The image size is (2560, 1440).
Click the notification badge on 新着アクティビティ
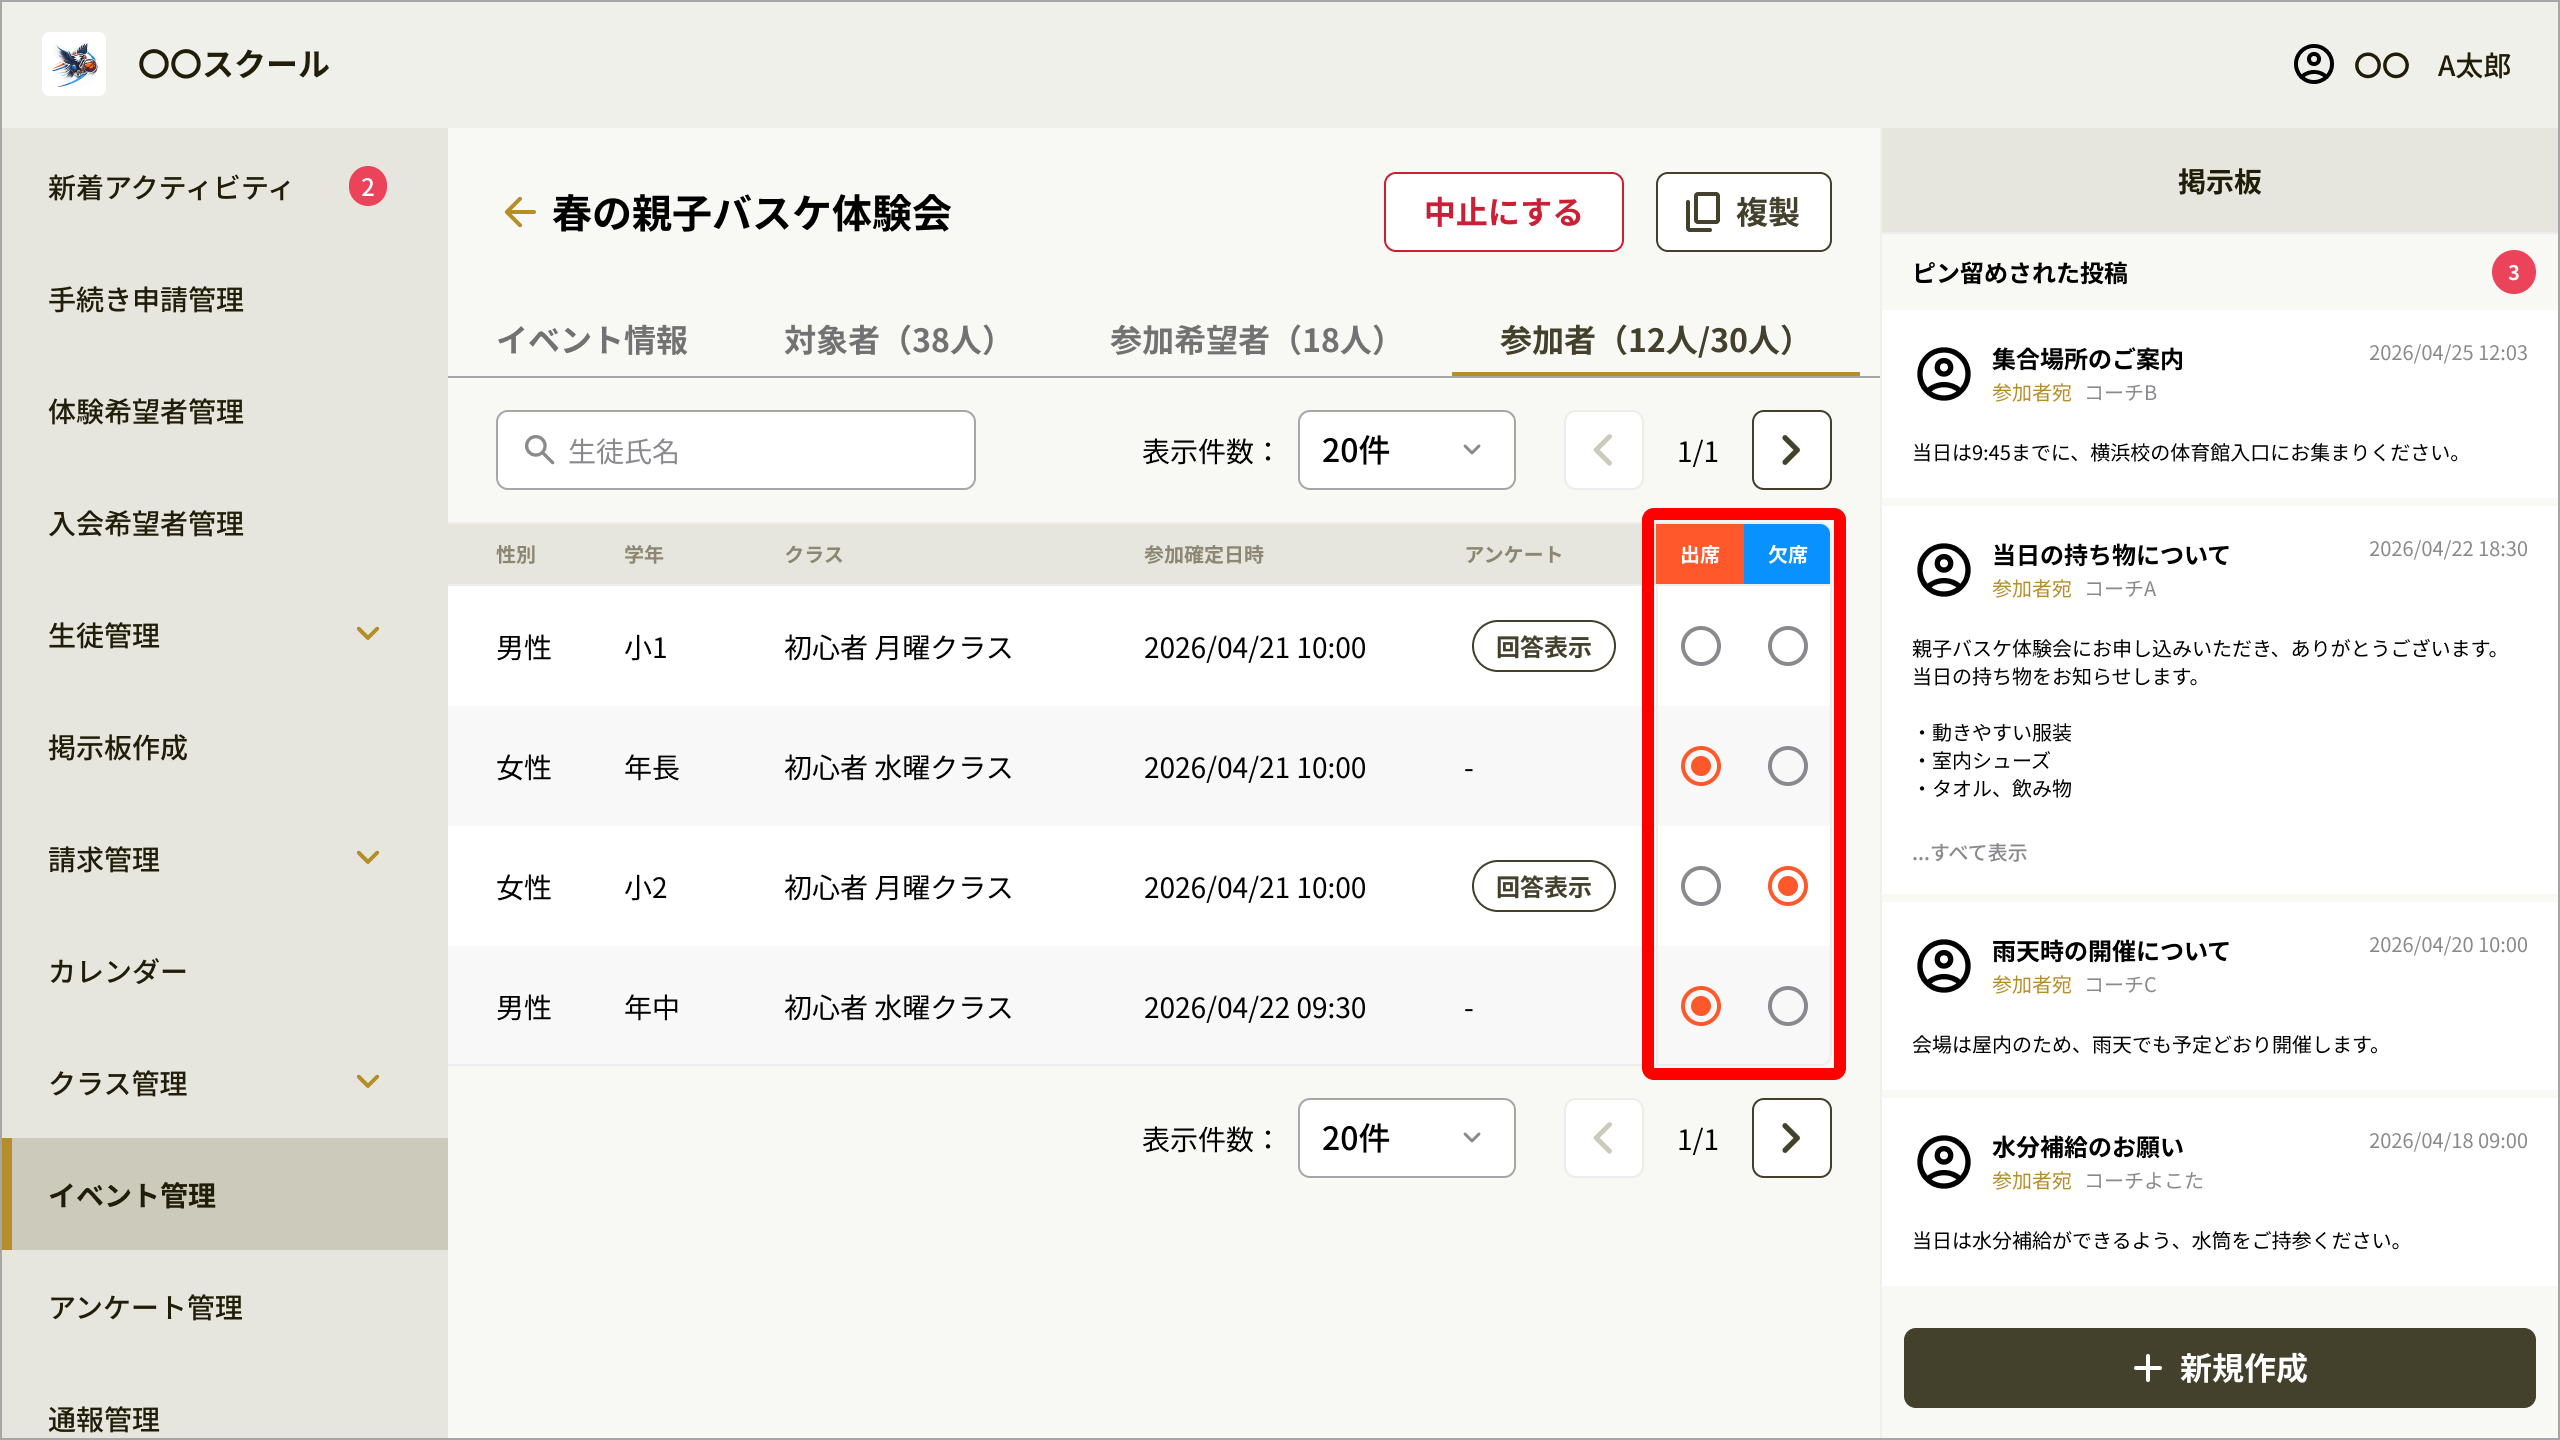click(x=368, y=187)
